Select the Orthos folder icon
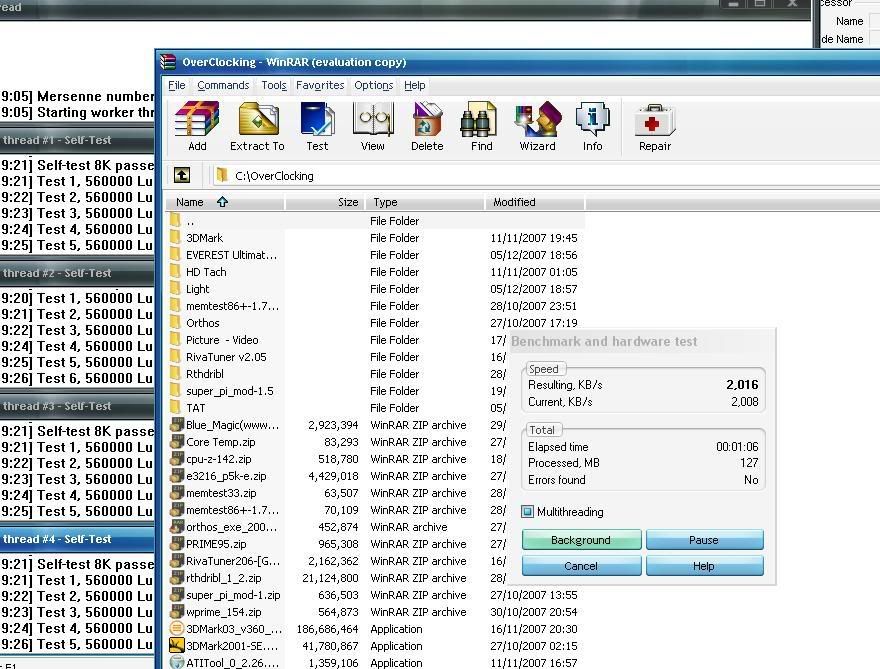The width and height of the screenshot is (880, 669). click(176, 323)
